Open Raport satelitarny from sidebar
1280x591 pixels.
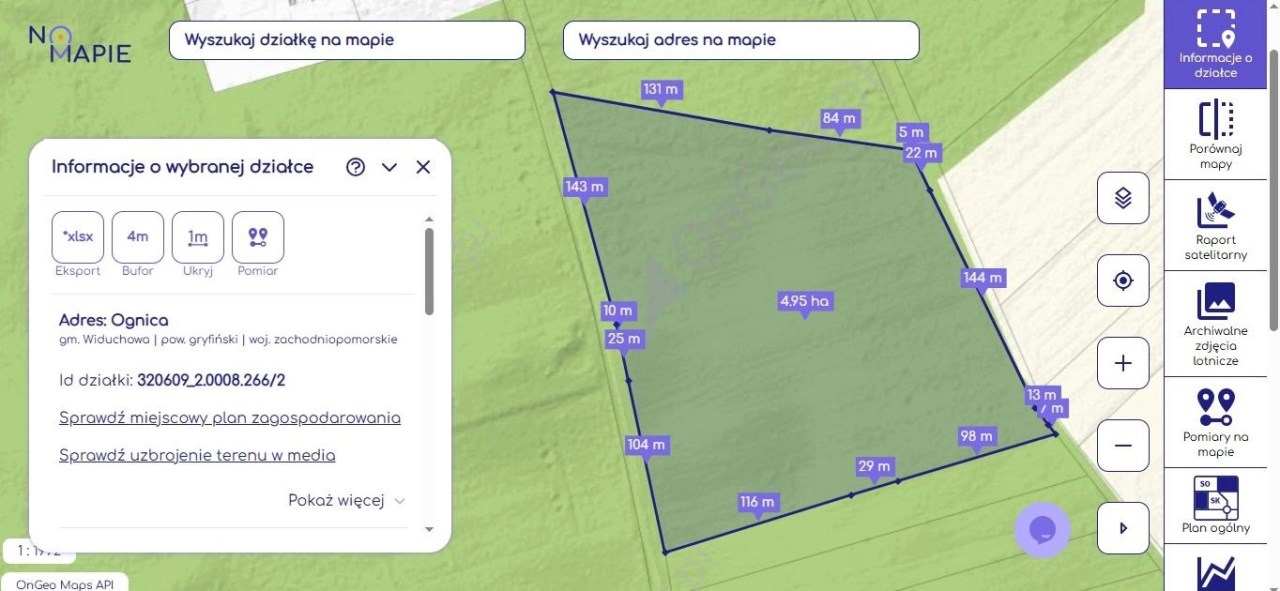click(1216, 225)
